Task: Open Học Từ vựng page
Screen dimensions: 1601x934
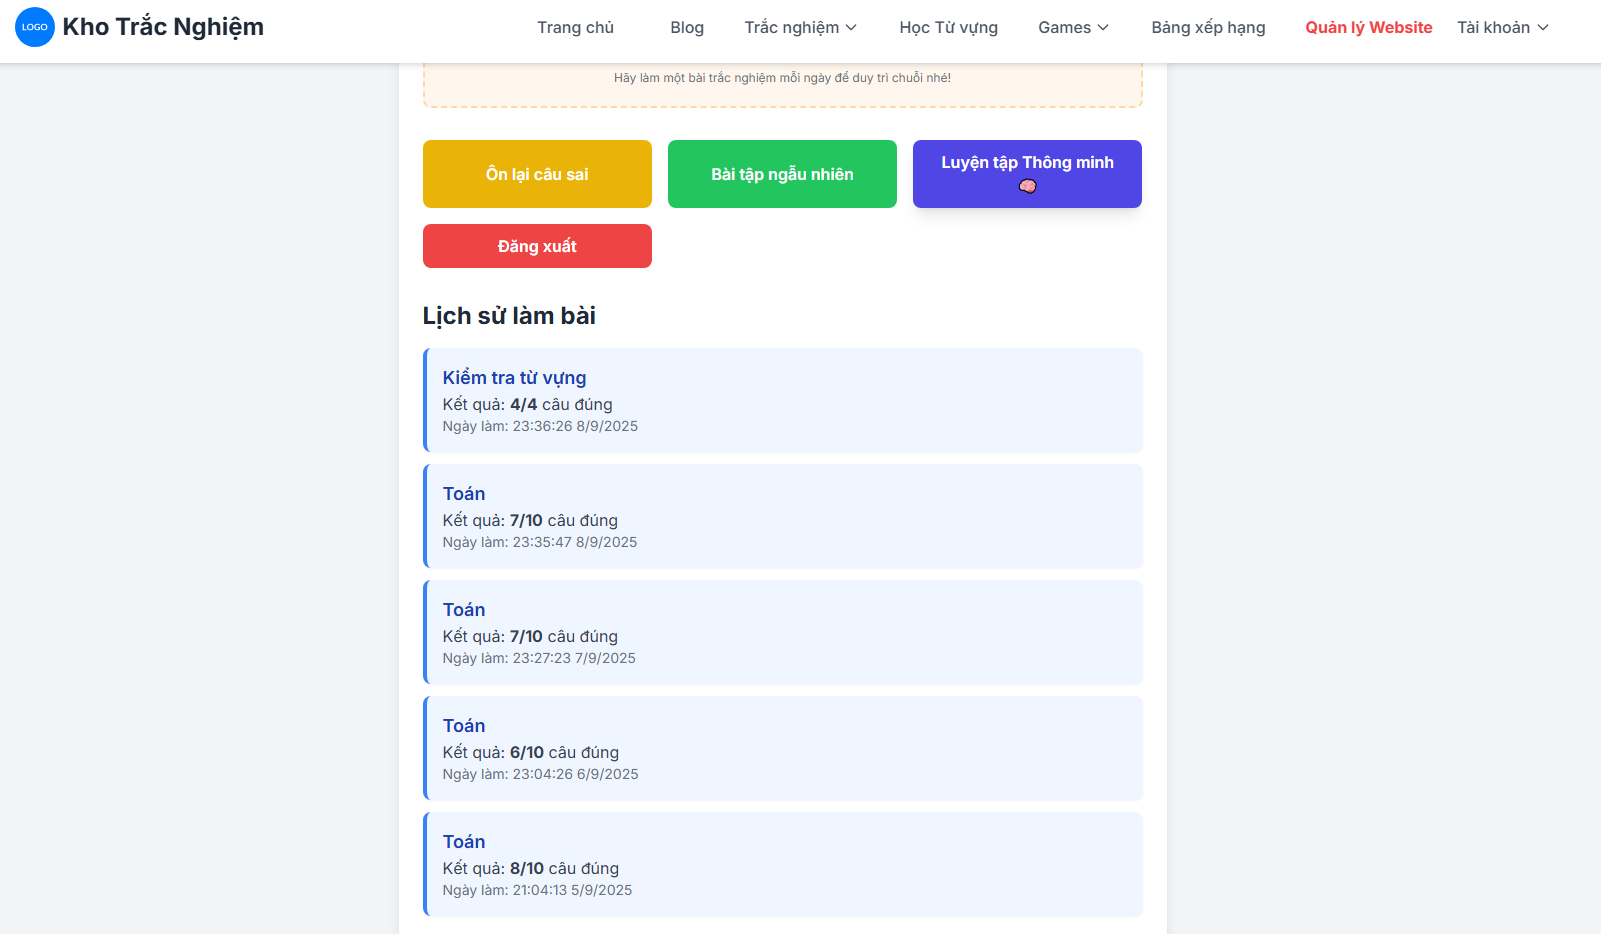Action: click(x=948, y=28)
